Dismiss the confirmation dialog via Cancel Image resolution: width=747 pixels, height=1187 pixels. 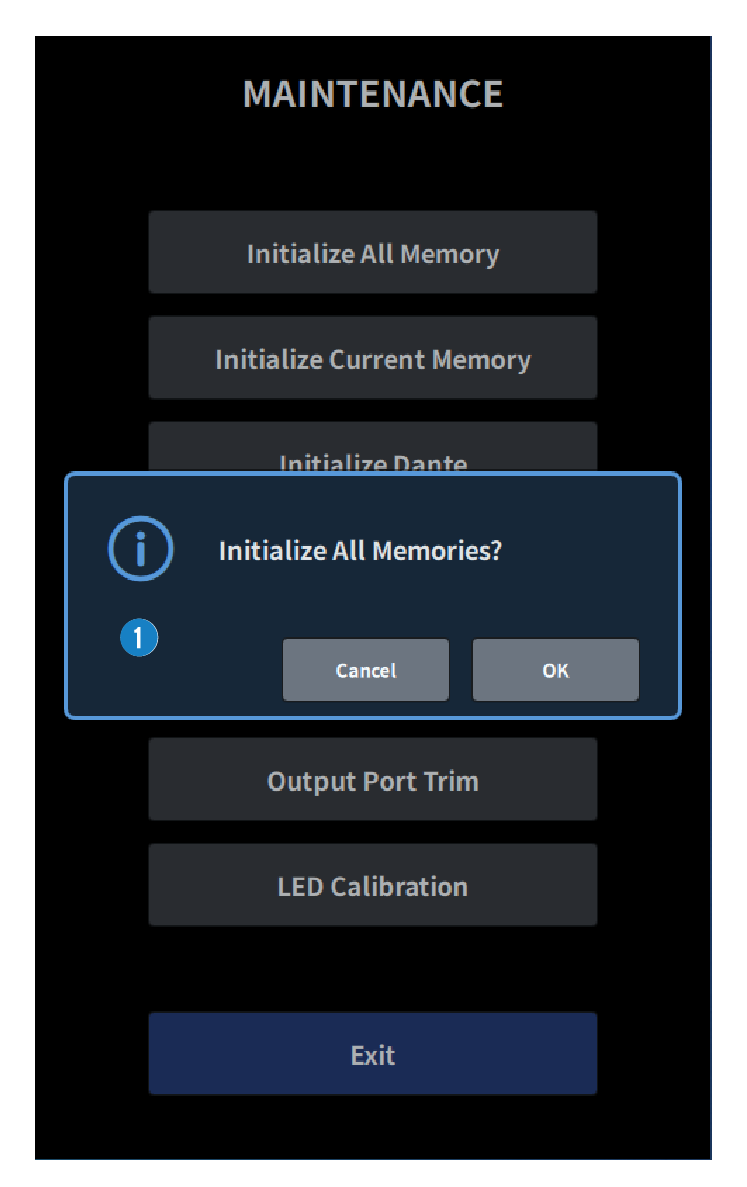(x=365, y=670)
